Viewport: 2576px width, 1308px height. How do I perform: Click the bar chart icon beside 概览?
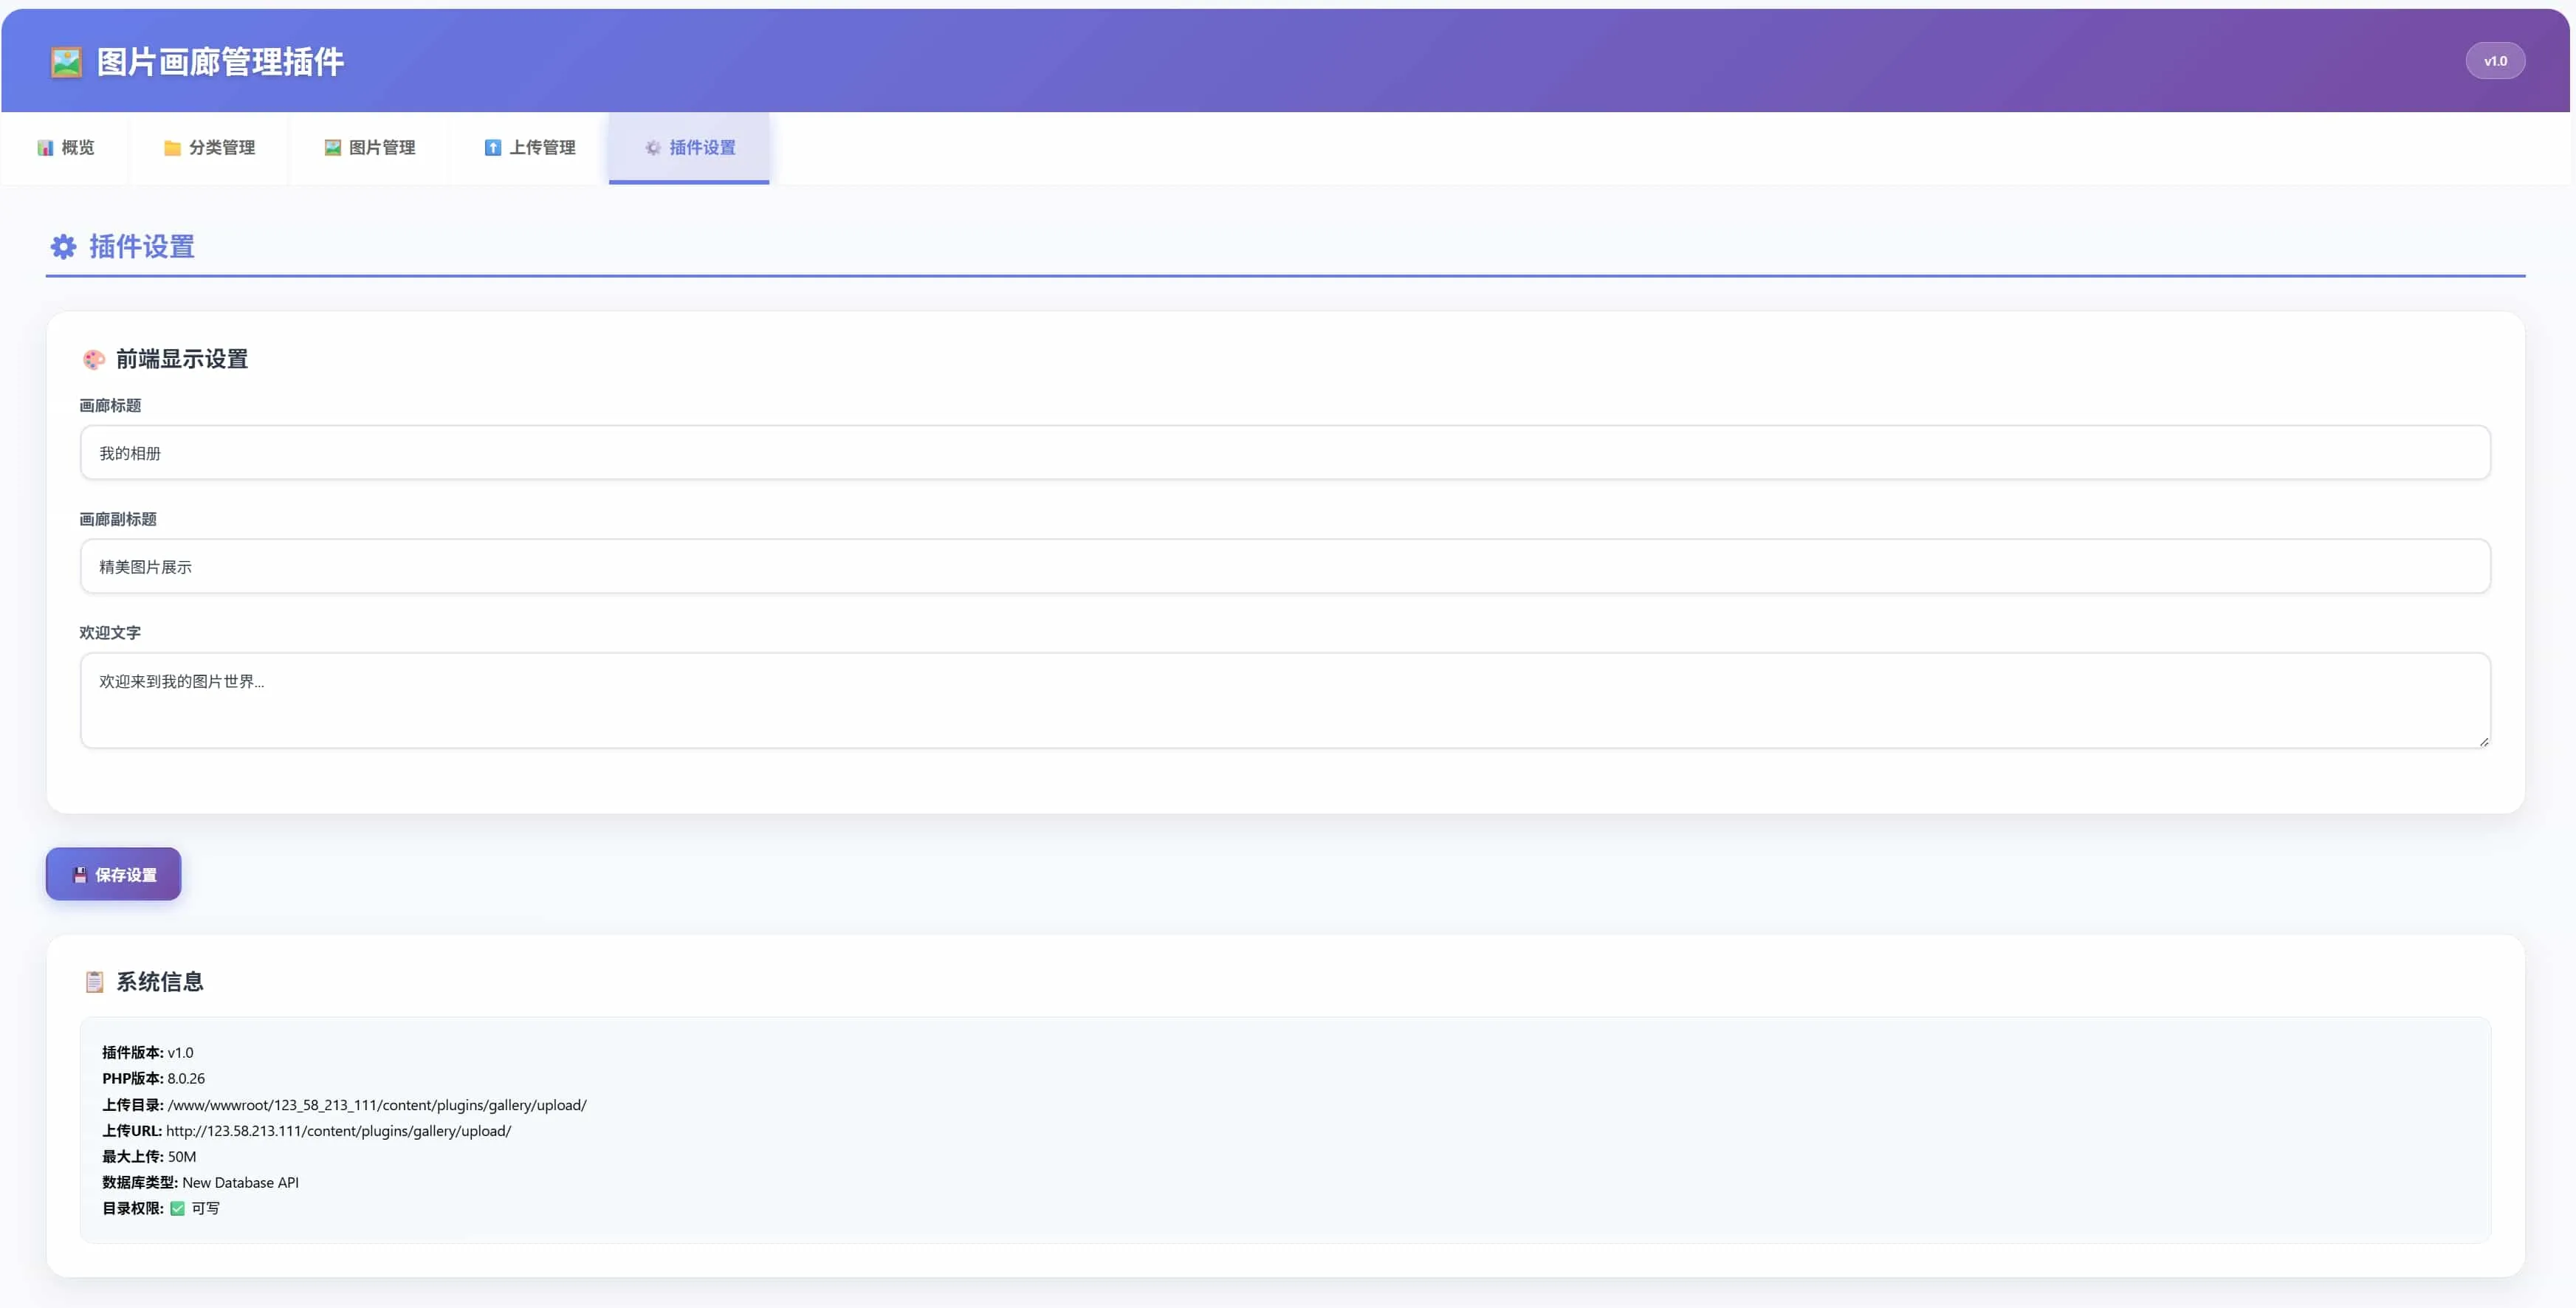point(45,148)
